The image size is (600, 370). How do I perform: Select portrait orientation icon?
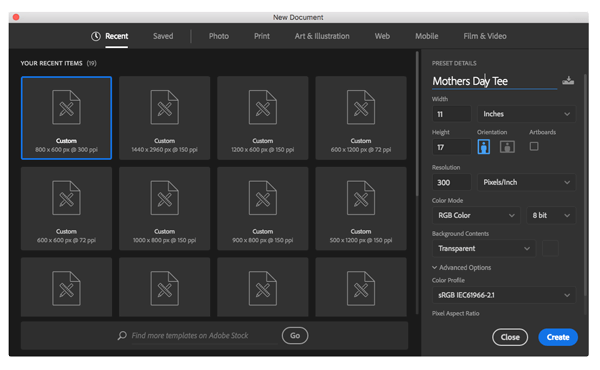point(484,147)
